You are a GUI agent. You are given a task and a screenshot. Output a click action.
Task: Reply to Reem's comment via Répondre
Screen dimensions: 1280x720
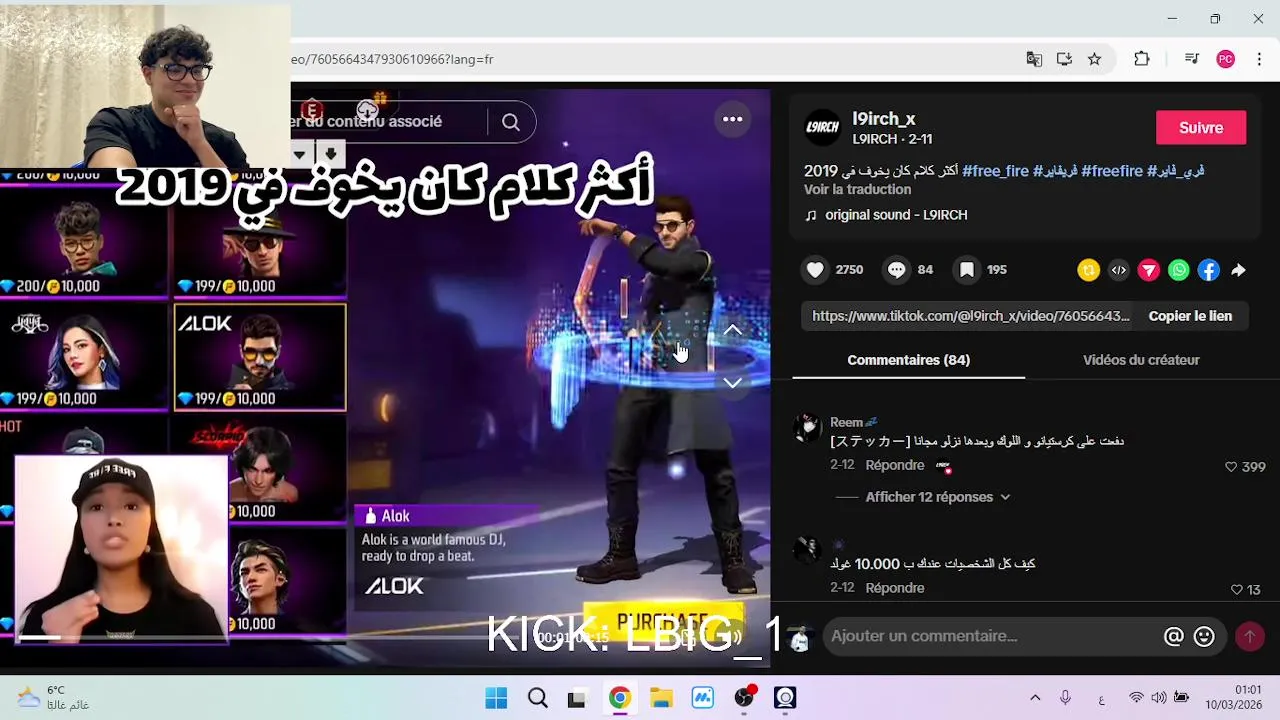click(895, 465)
